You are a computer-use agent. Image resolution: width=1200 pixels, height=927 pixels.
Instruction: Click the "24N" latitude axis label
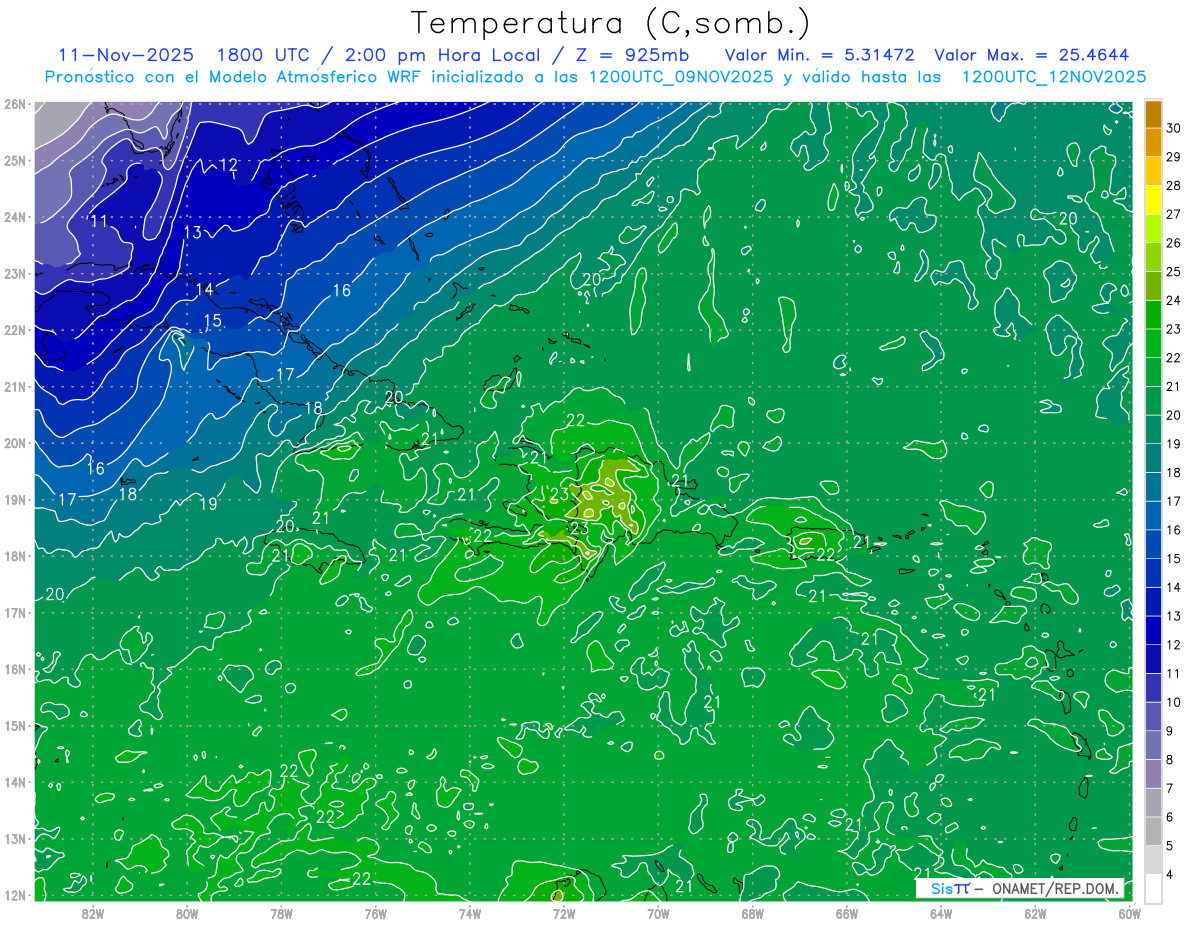tap(15, 216)
